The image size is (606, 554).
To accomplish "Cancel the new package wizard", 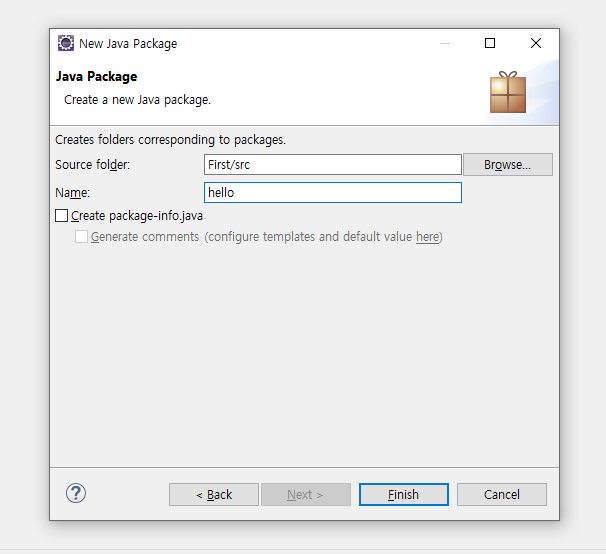I will 501,494.
